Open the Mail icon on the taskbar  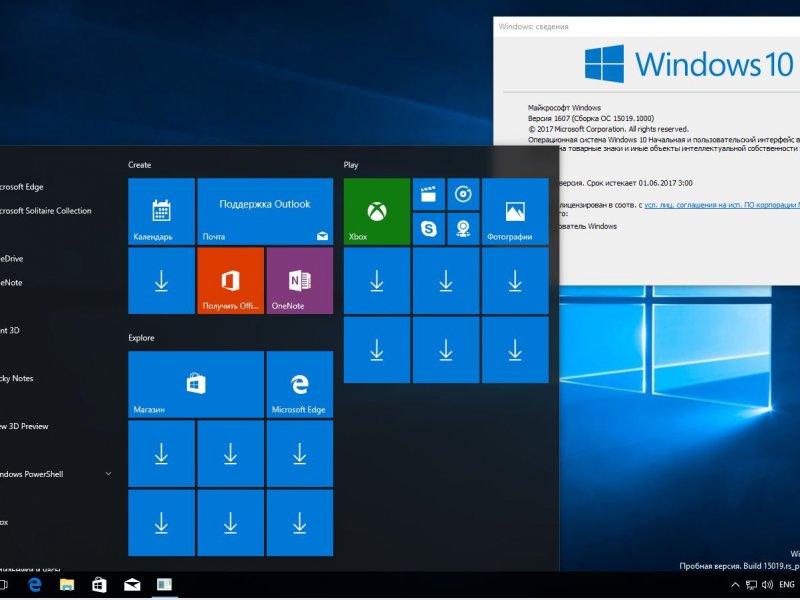click(x=132, y=585)
